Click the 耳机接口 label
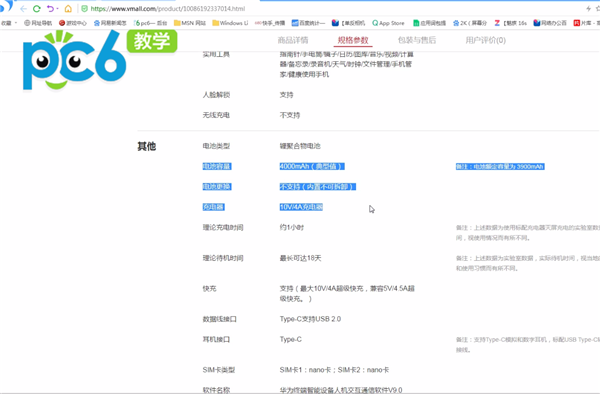Image resolution: width=600 pixels, height=394 pixels. coord(216,339)
